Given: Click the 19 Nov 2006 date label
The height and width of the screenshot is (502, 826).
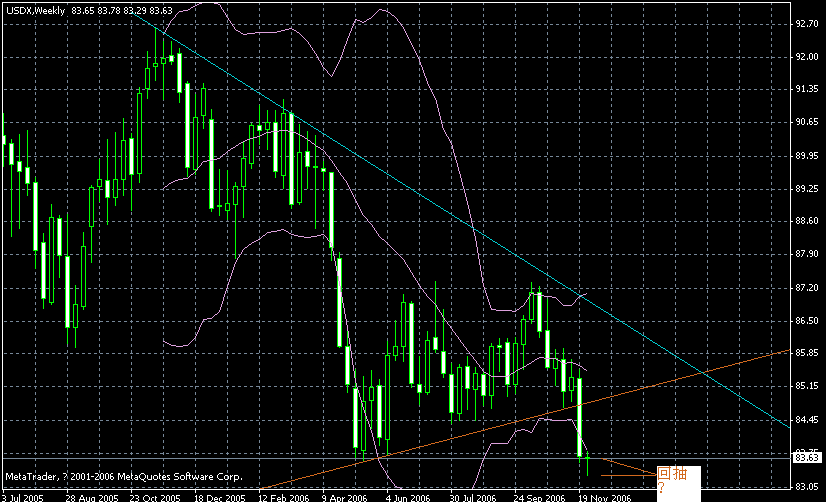Looking at the screenshot, I should point(604,498).
